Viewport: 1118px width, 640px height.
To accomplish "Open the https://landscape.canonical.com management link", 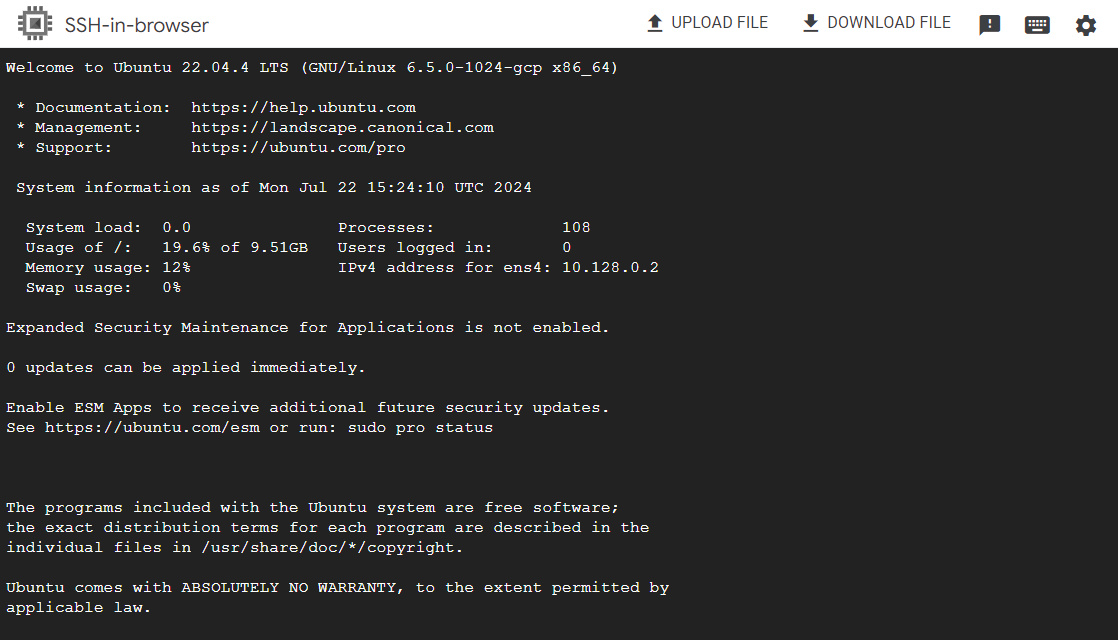I will pyautogui.click(x=342, y=127).
